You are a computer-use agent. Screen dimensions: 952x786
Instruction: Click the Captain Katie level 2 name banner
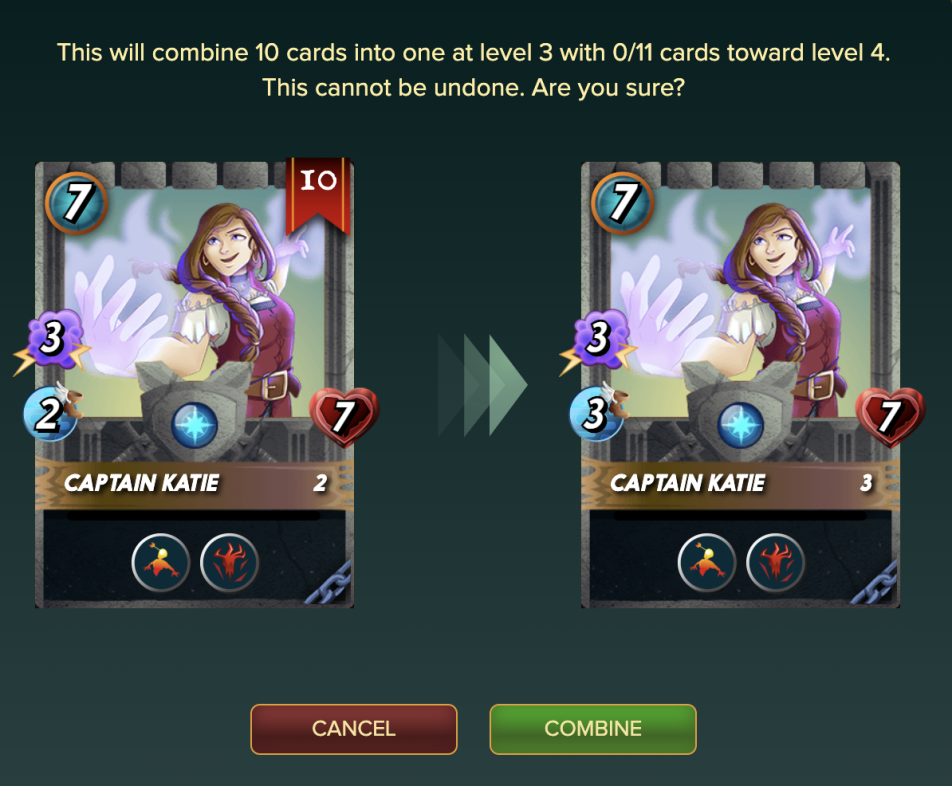click(x=194, y=484)
